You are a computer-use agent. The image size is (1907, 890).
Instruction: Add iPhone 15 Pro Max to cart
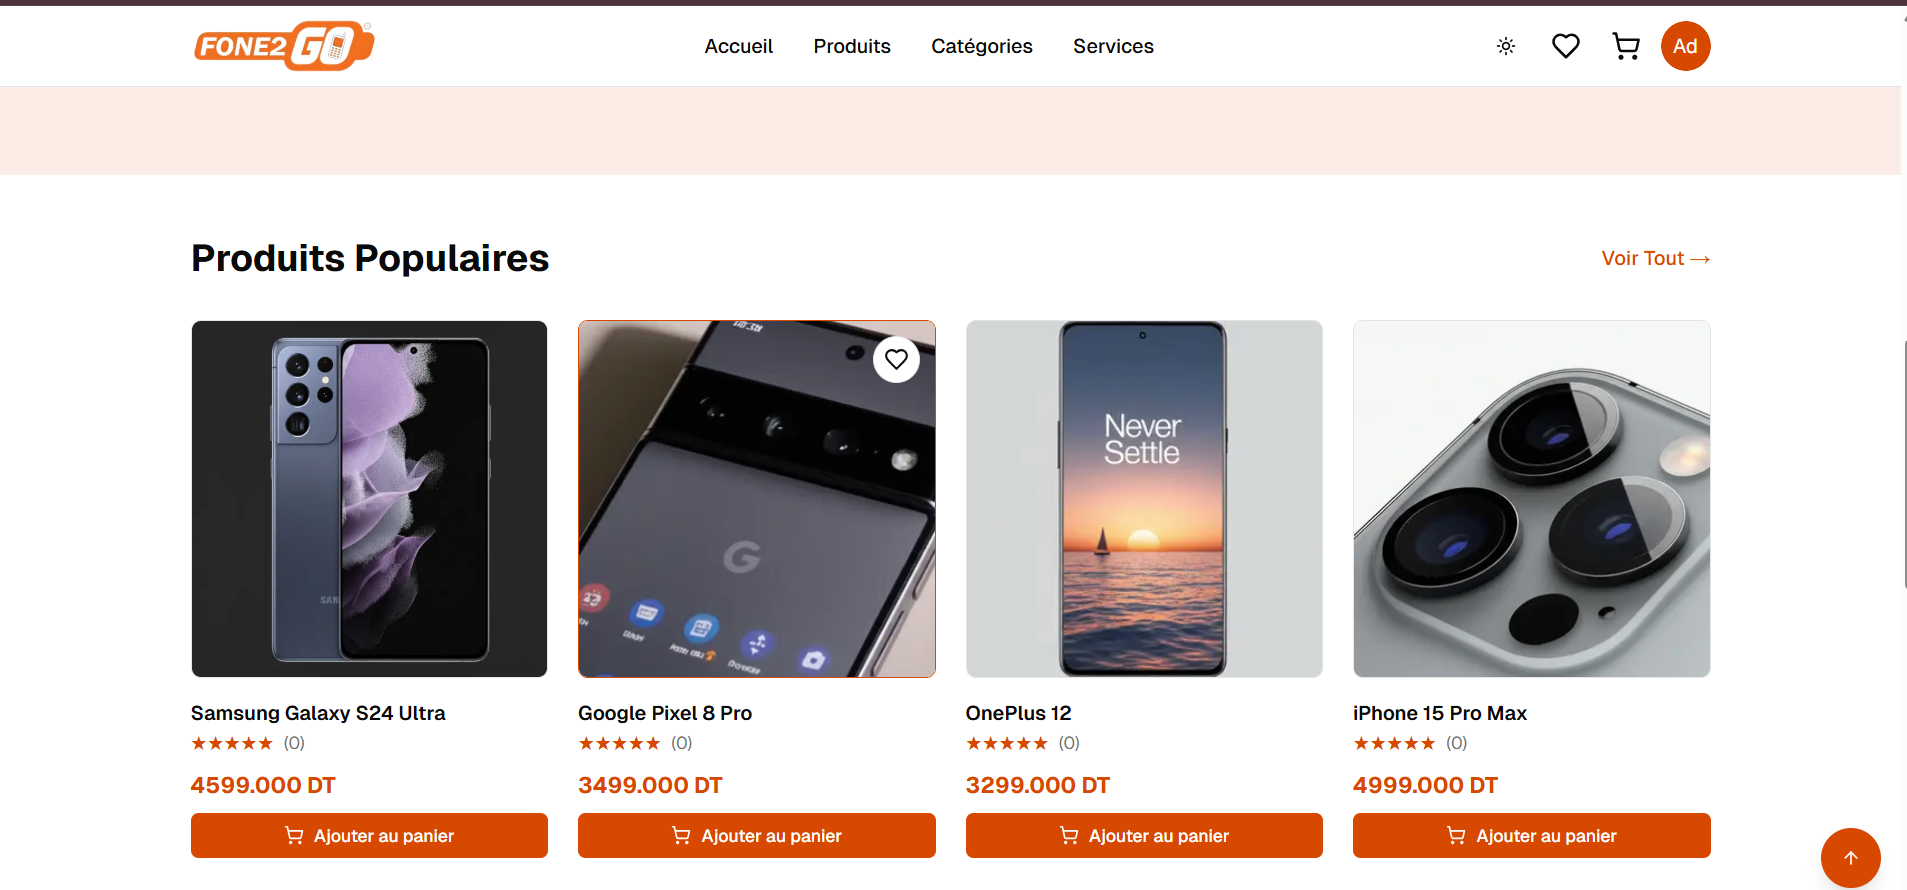pyautogui.click(x=1531, y=835)
